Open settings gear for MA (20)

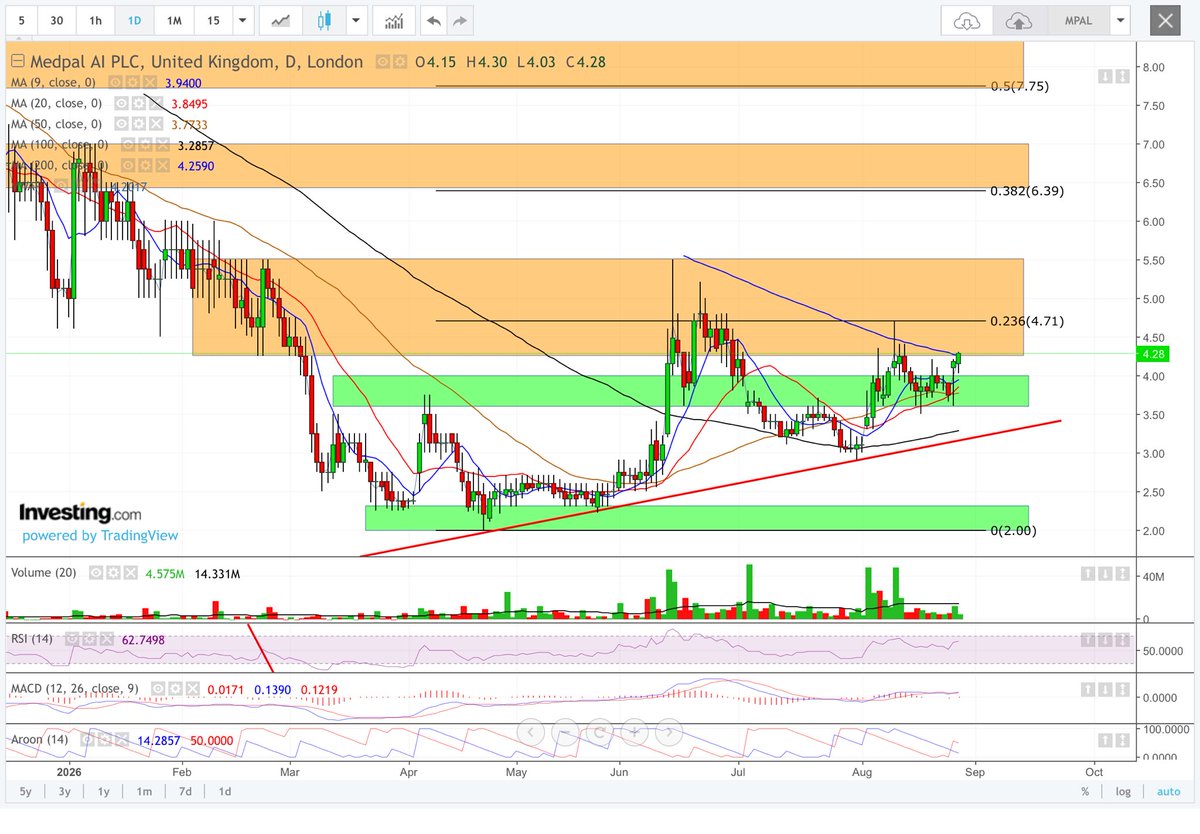(138, 103)
